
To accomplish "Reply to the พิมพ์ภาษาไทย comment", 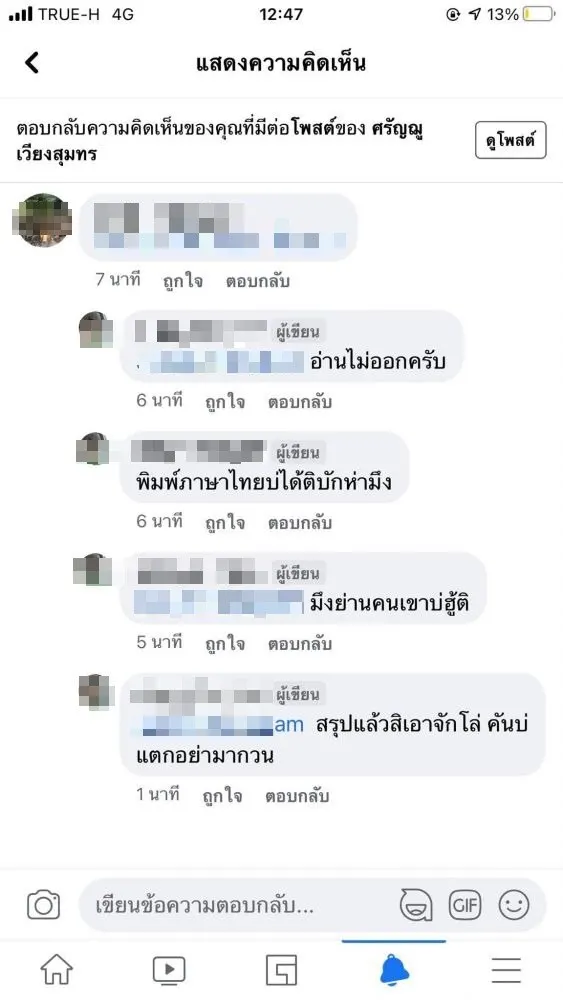I will pyautogui.click(x=300, y=524).
